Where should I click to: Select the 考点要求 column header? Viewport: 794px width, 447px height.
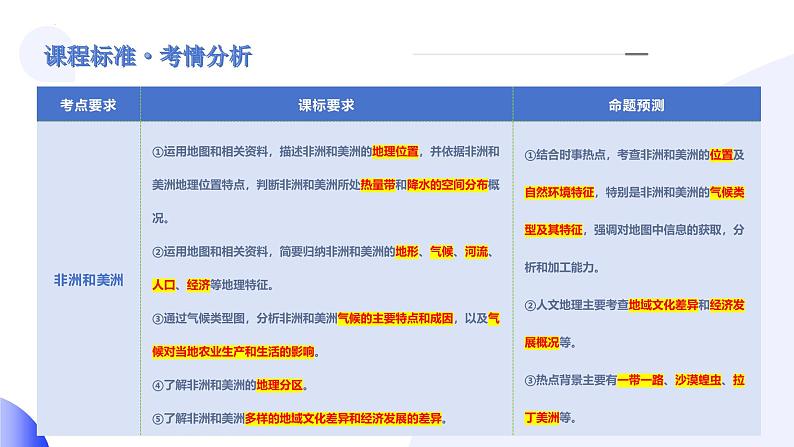coord(88,105)
